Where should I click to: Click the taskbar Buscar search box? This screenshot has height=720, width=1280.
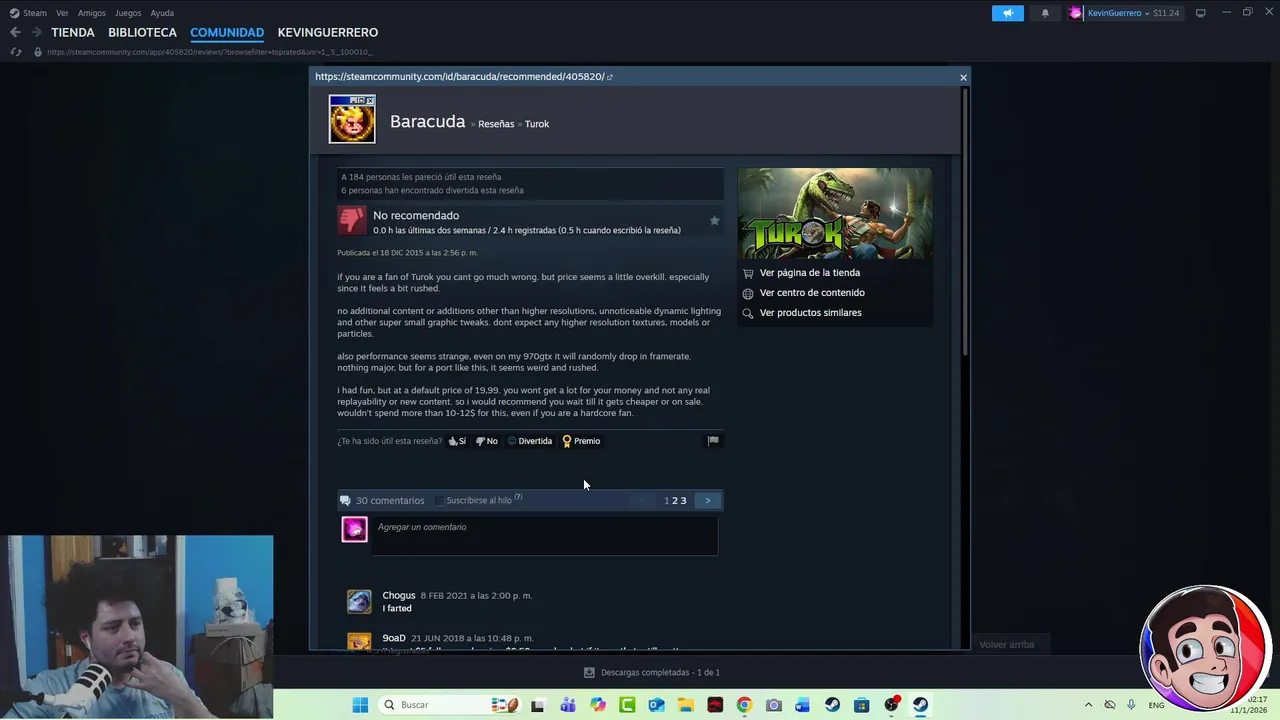450,705
